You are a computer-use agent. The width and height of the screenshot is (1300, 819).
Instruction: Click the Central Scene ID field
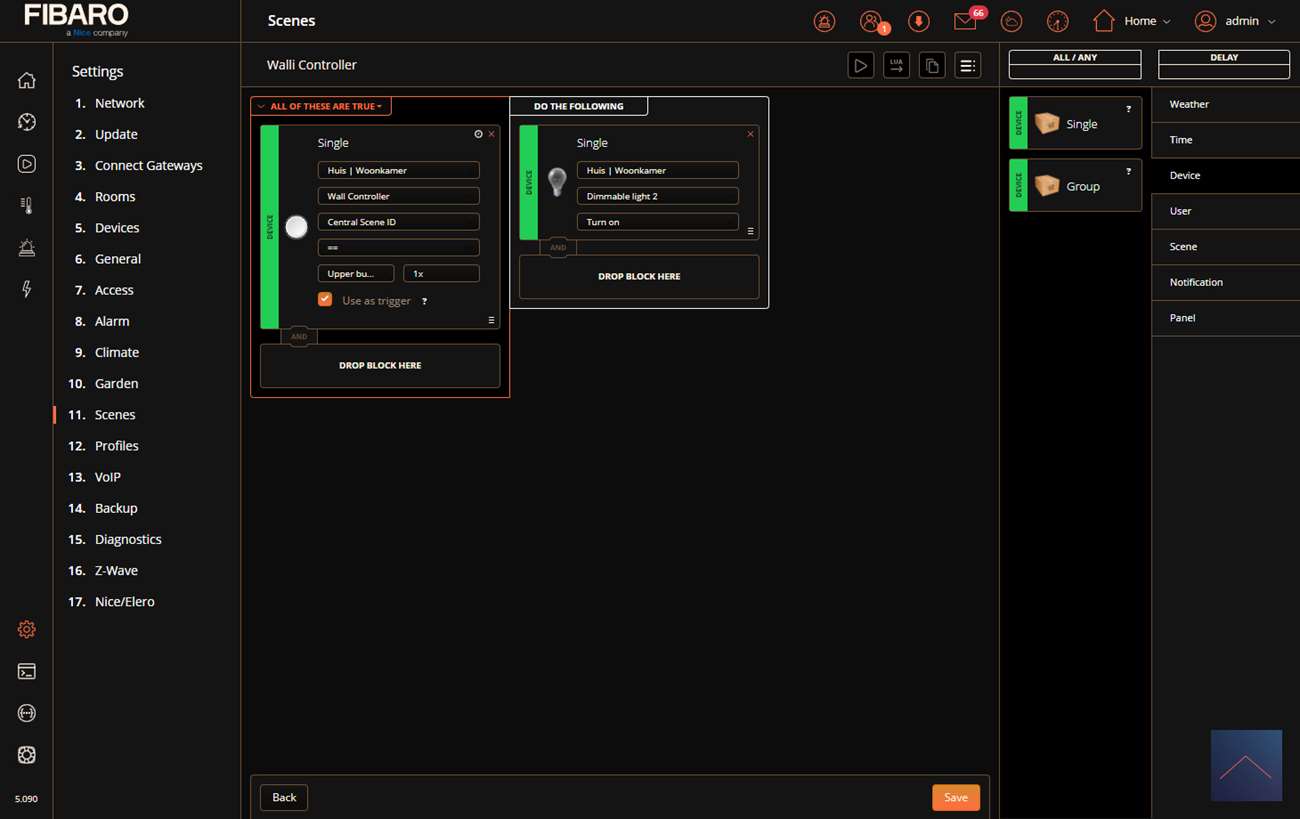tap(398, 222)
